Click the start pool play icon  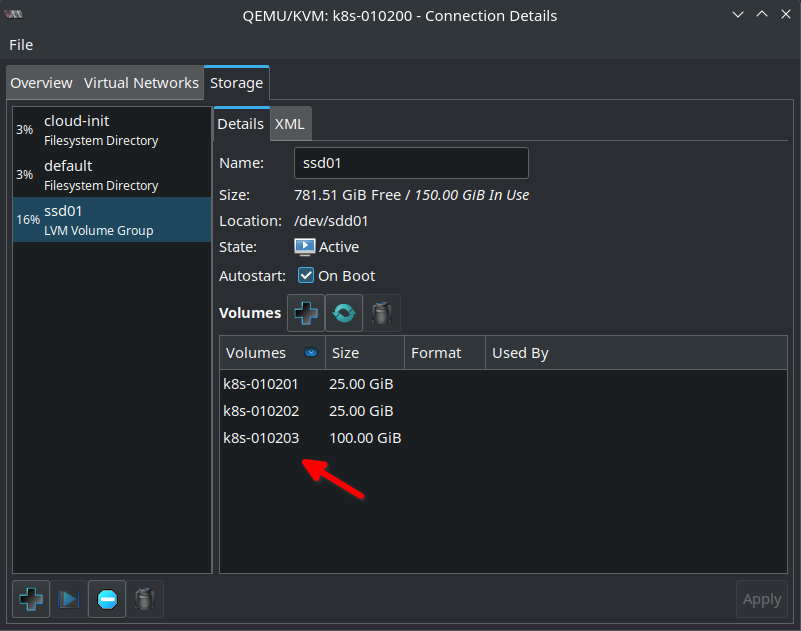point(68,599)
